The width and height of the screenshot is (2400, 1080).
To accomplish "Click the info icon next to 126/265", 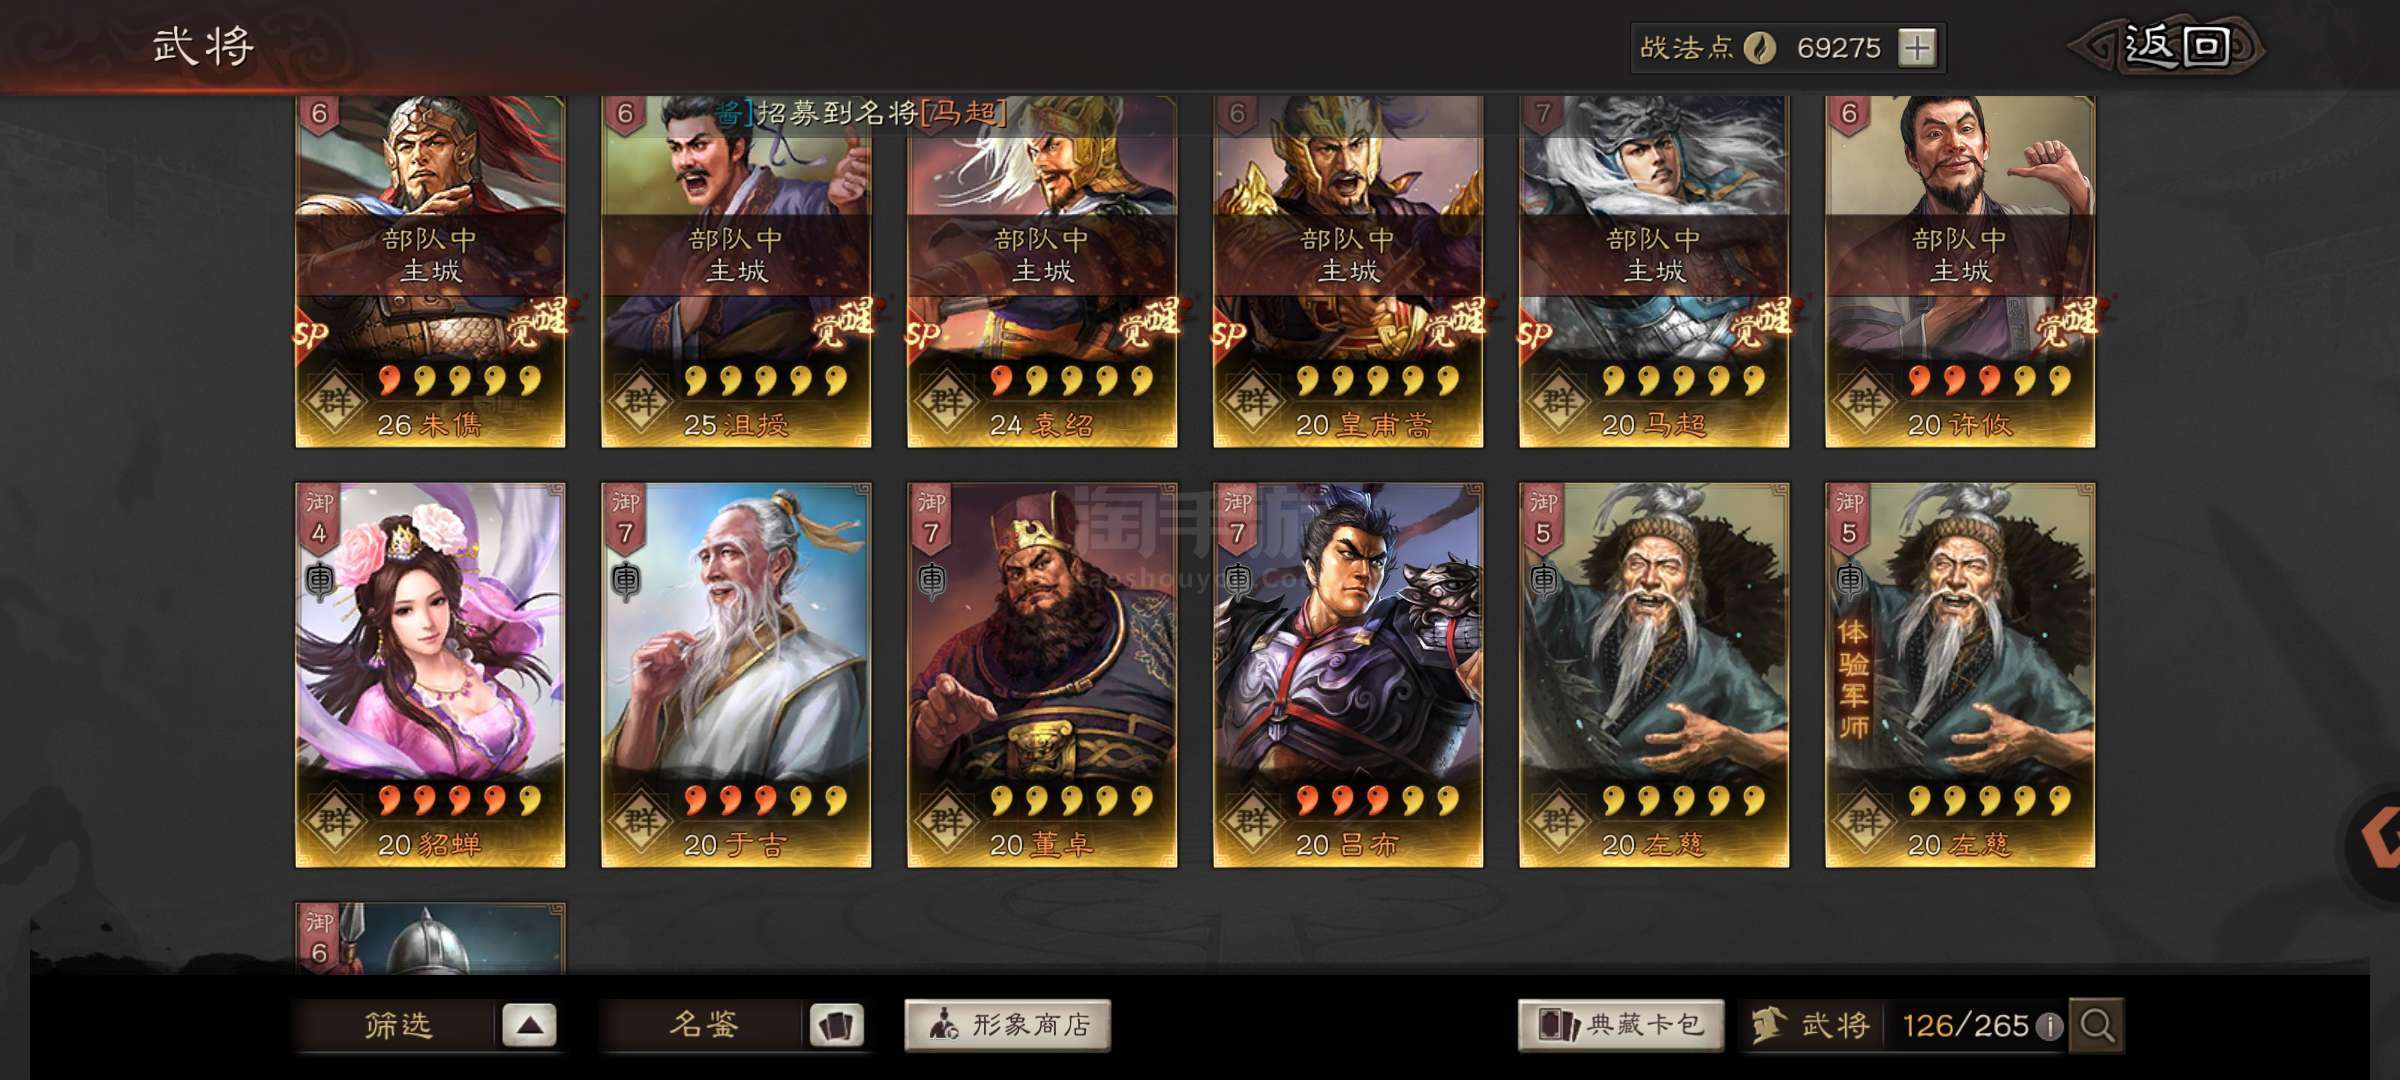I will pos(2050,1026).
